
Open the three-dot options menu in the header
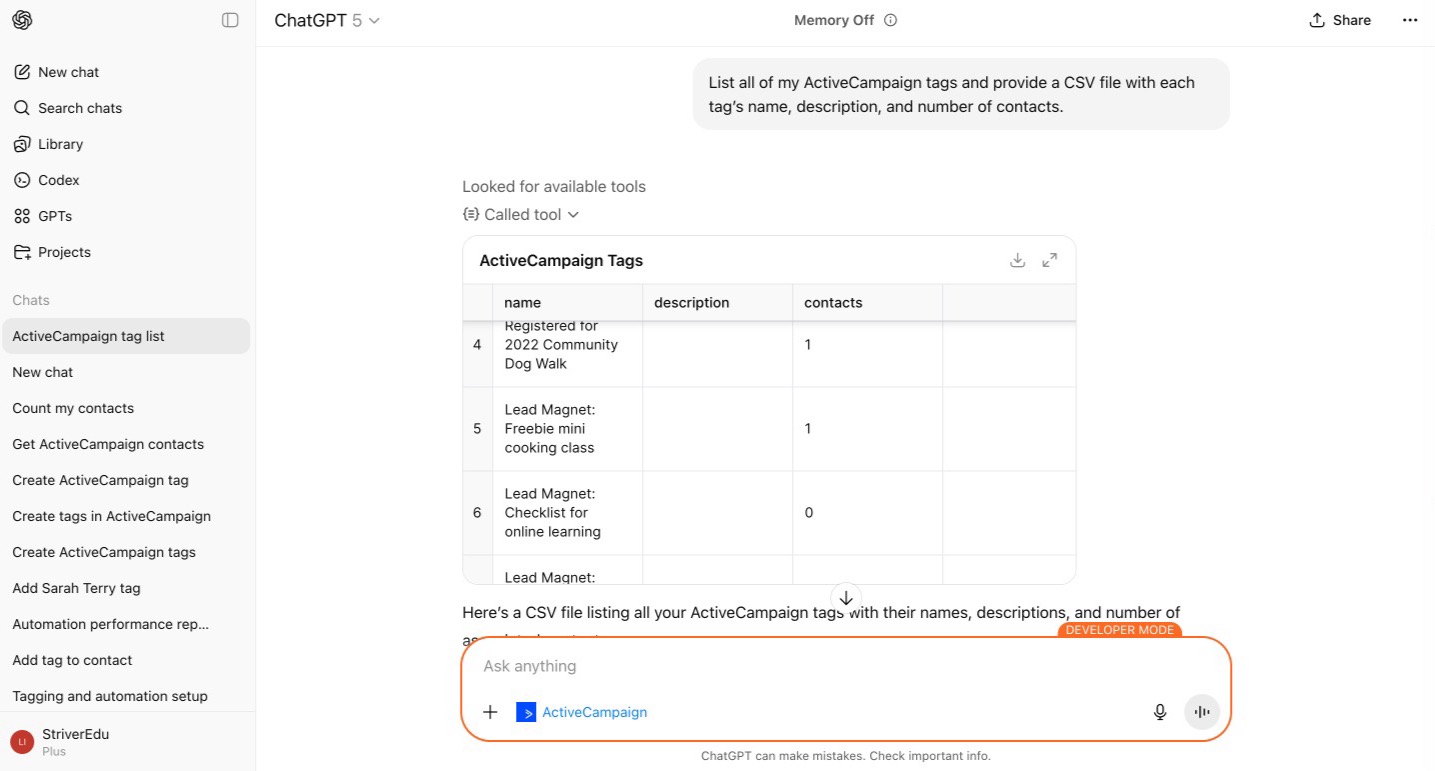[1410, 20]
